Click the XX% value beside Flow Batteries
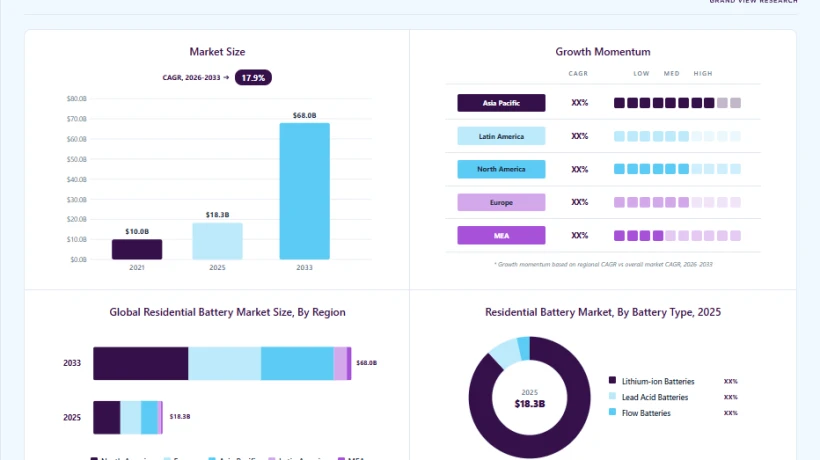The height and width of the screenshot is (460, 820). click(731, 413)
